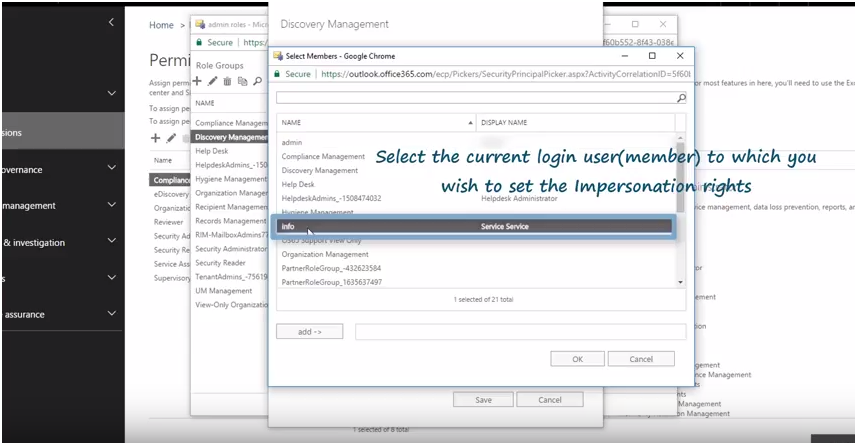The width and height of the screenshot is (855, 443).
Task: Click the sort arrow in the NAME column header
Action: [471, 123]
